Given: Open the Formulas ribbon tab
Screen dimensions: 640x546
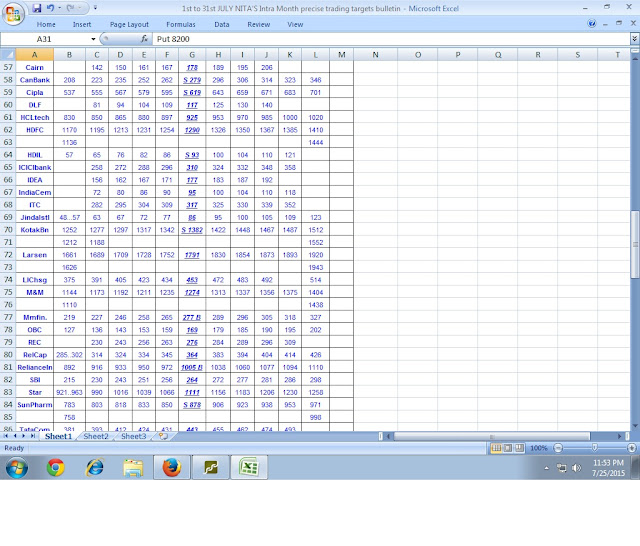Looking at the screenshot, I should tap(181, 24).
